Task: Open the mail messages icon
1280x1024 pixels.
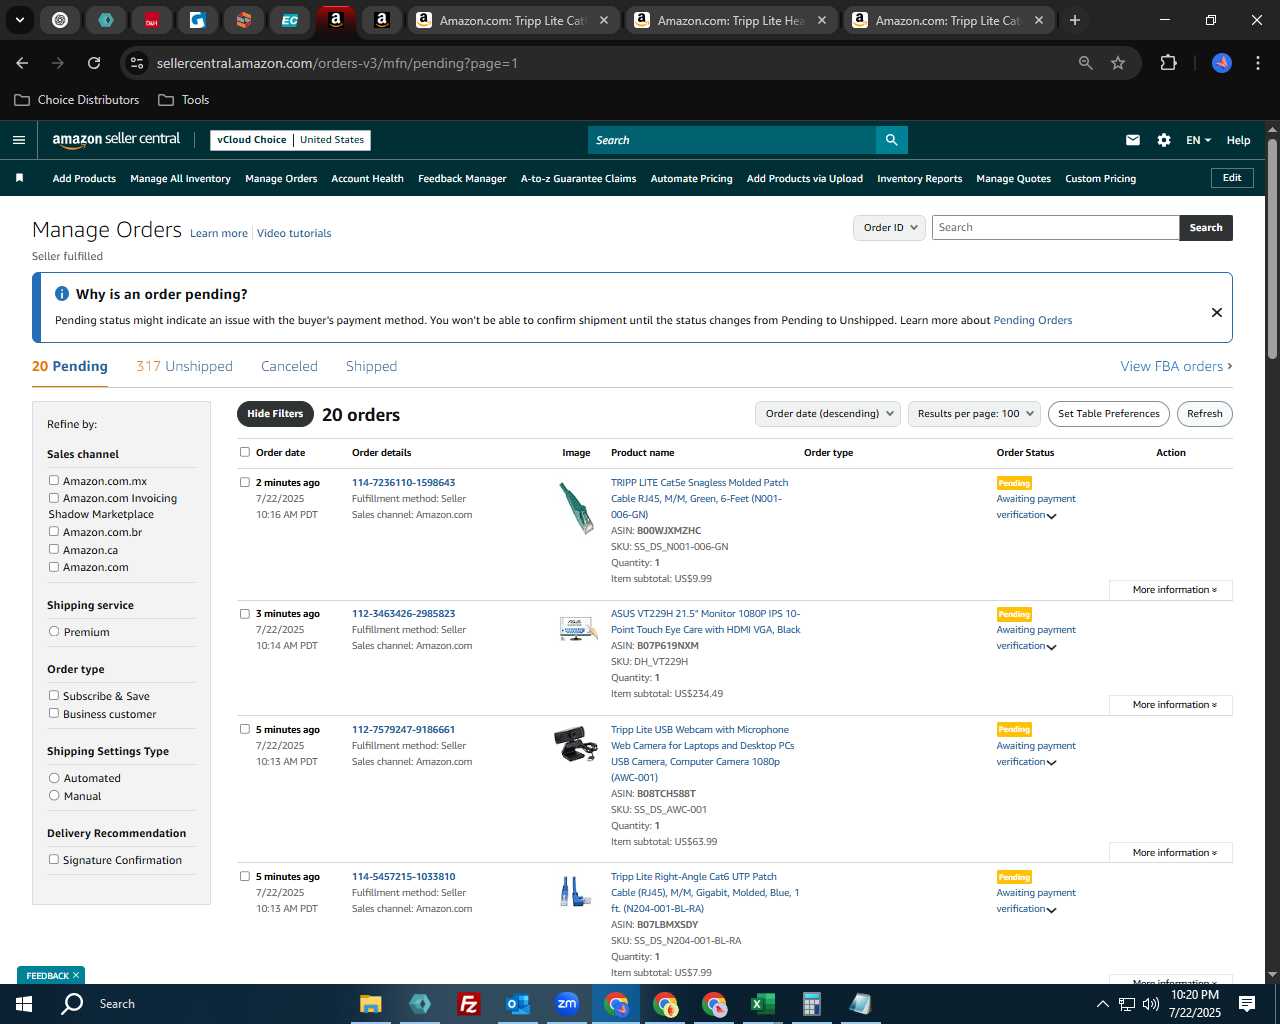Action: pyautogui.click(x=1132, y=140)
